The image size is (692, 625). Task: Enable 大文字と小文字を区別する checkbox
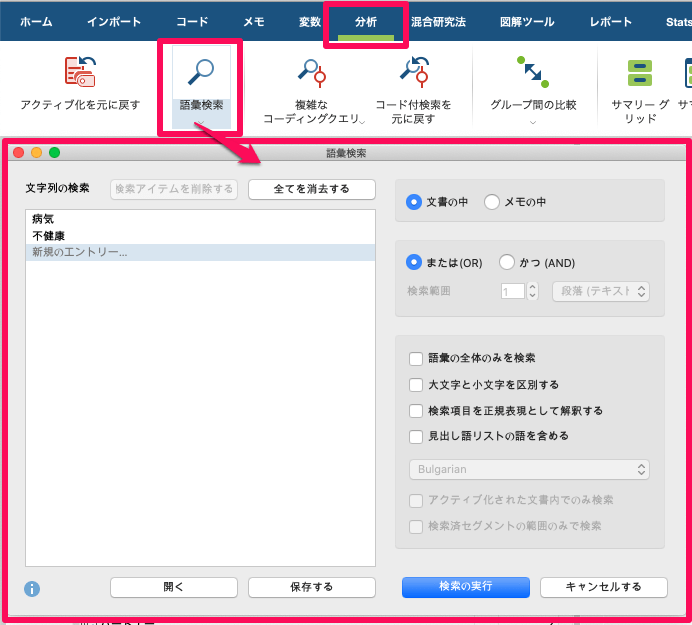pyautogui.click(x=416, y=385)
